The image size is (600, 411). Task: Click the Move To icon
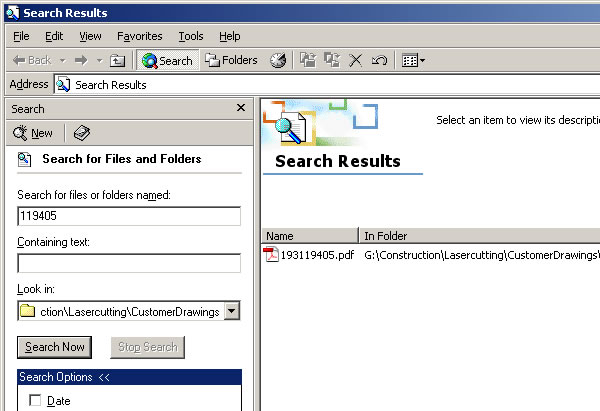pyautogui.click(x=308, y=60)
